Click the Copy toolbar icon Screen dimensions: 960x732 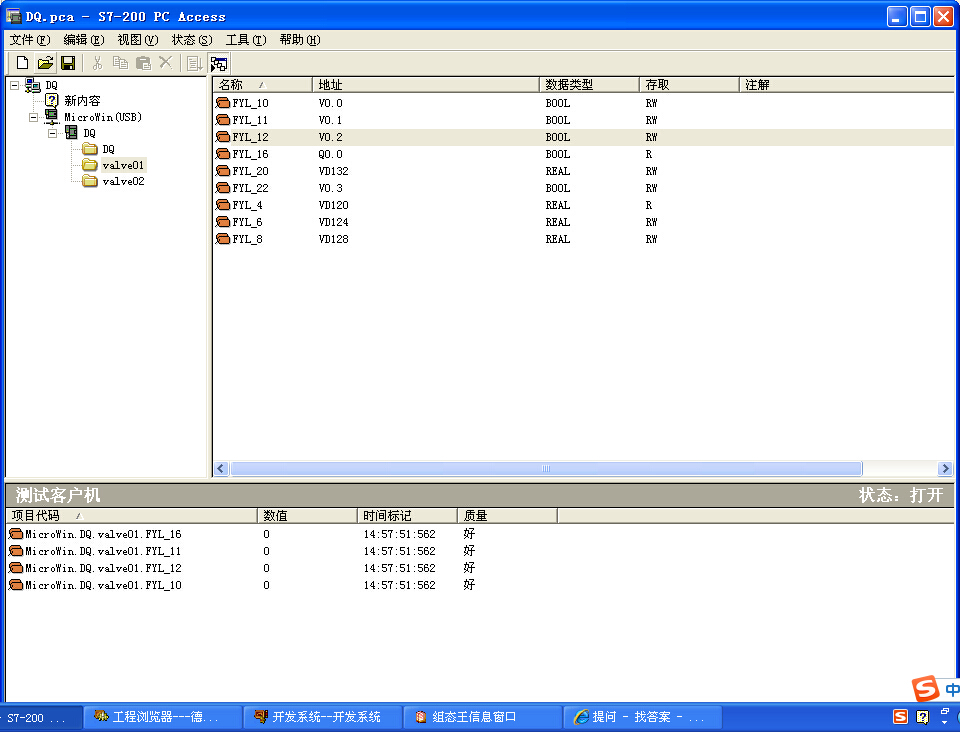(x=120, y=63)
